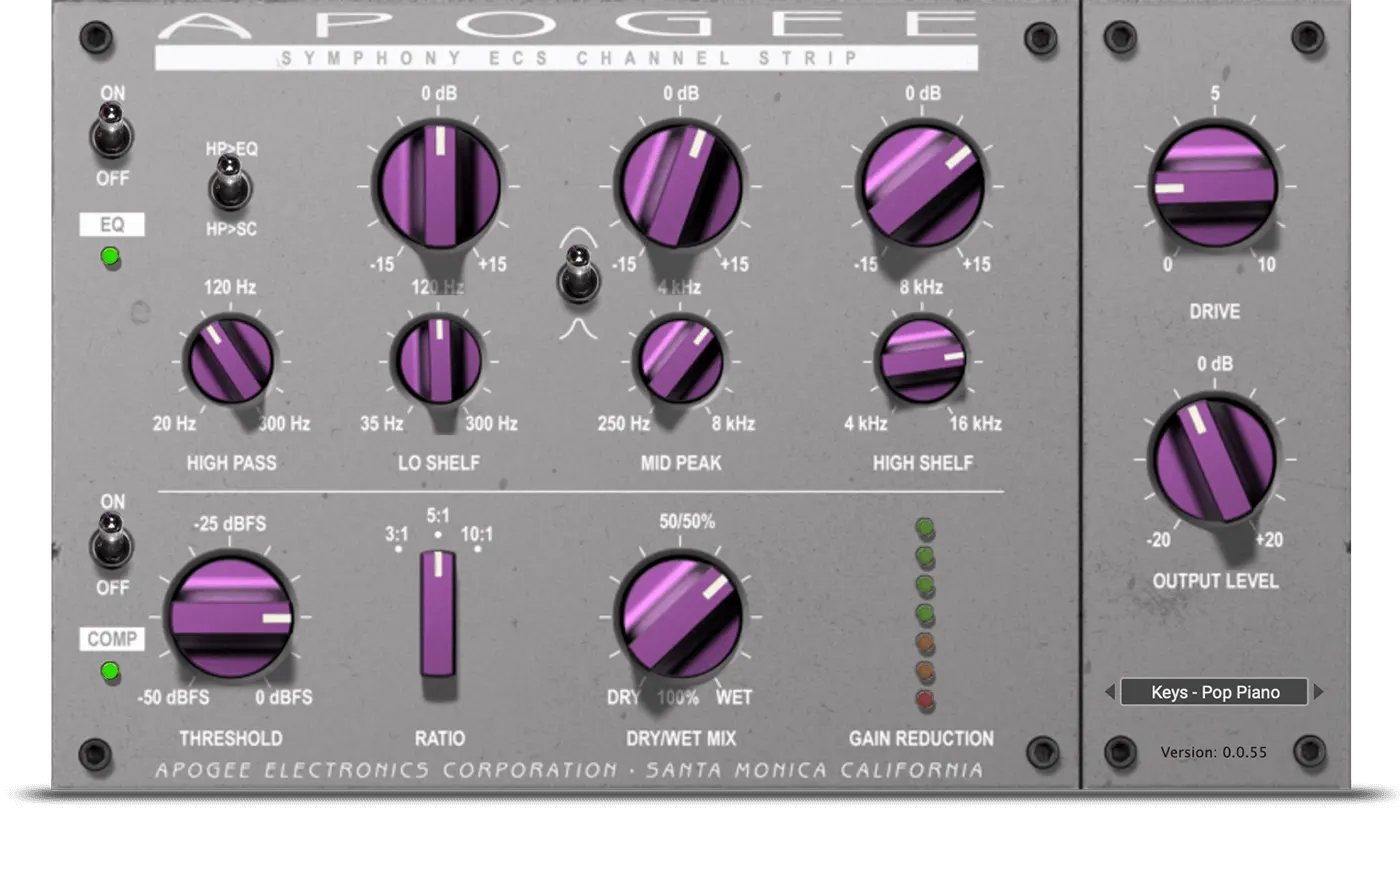Click the LO SHELF label
Screen dimensions: 1400x880
(x=438, y=463)
